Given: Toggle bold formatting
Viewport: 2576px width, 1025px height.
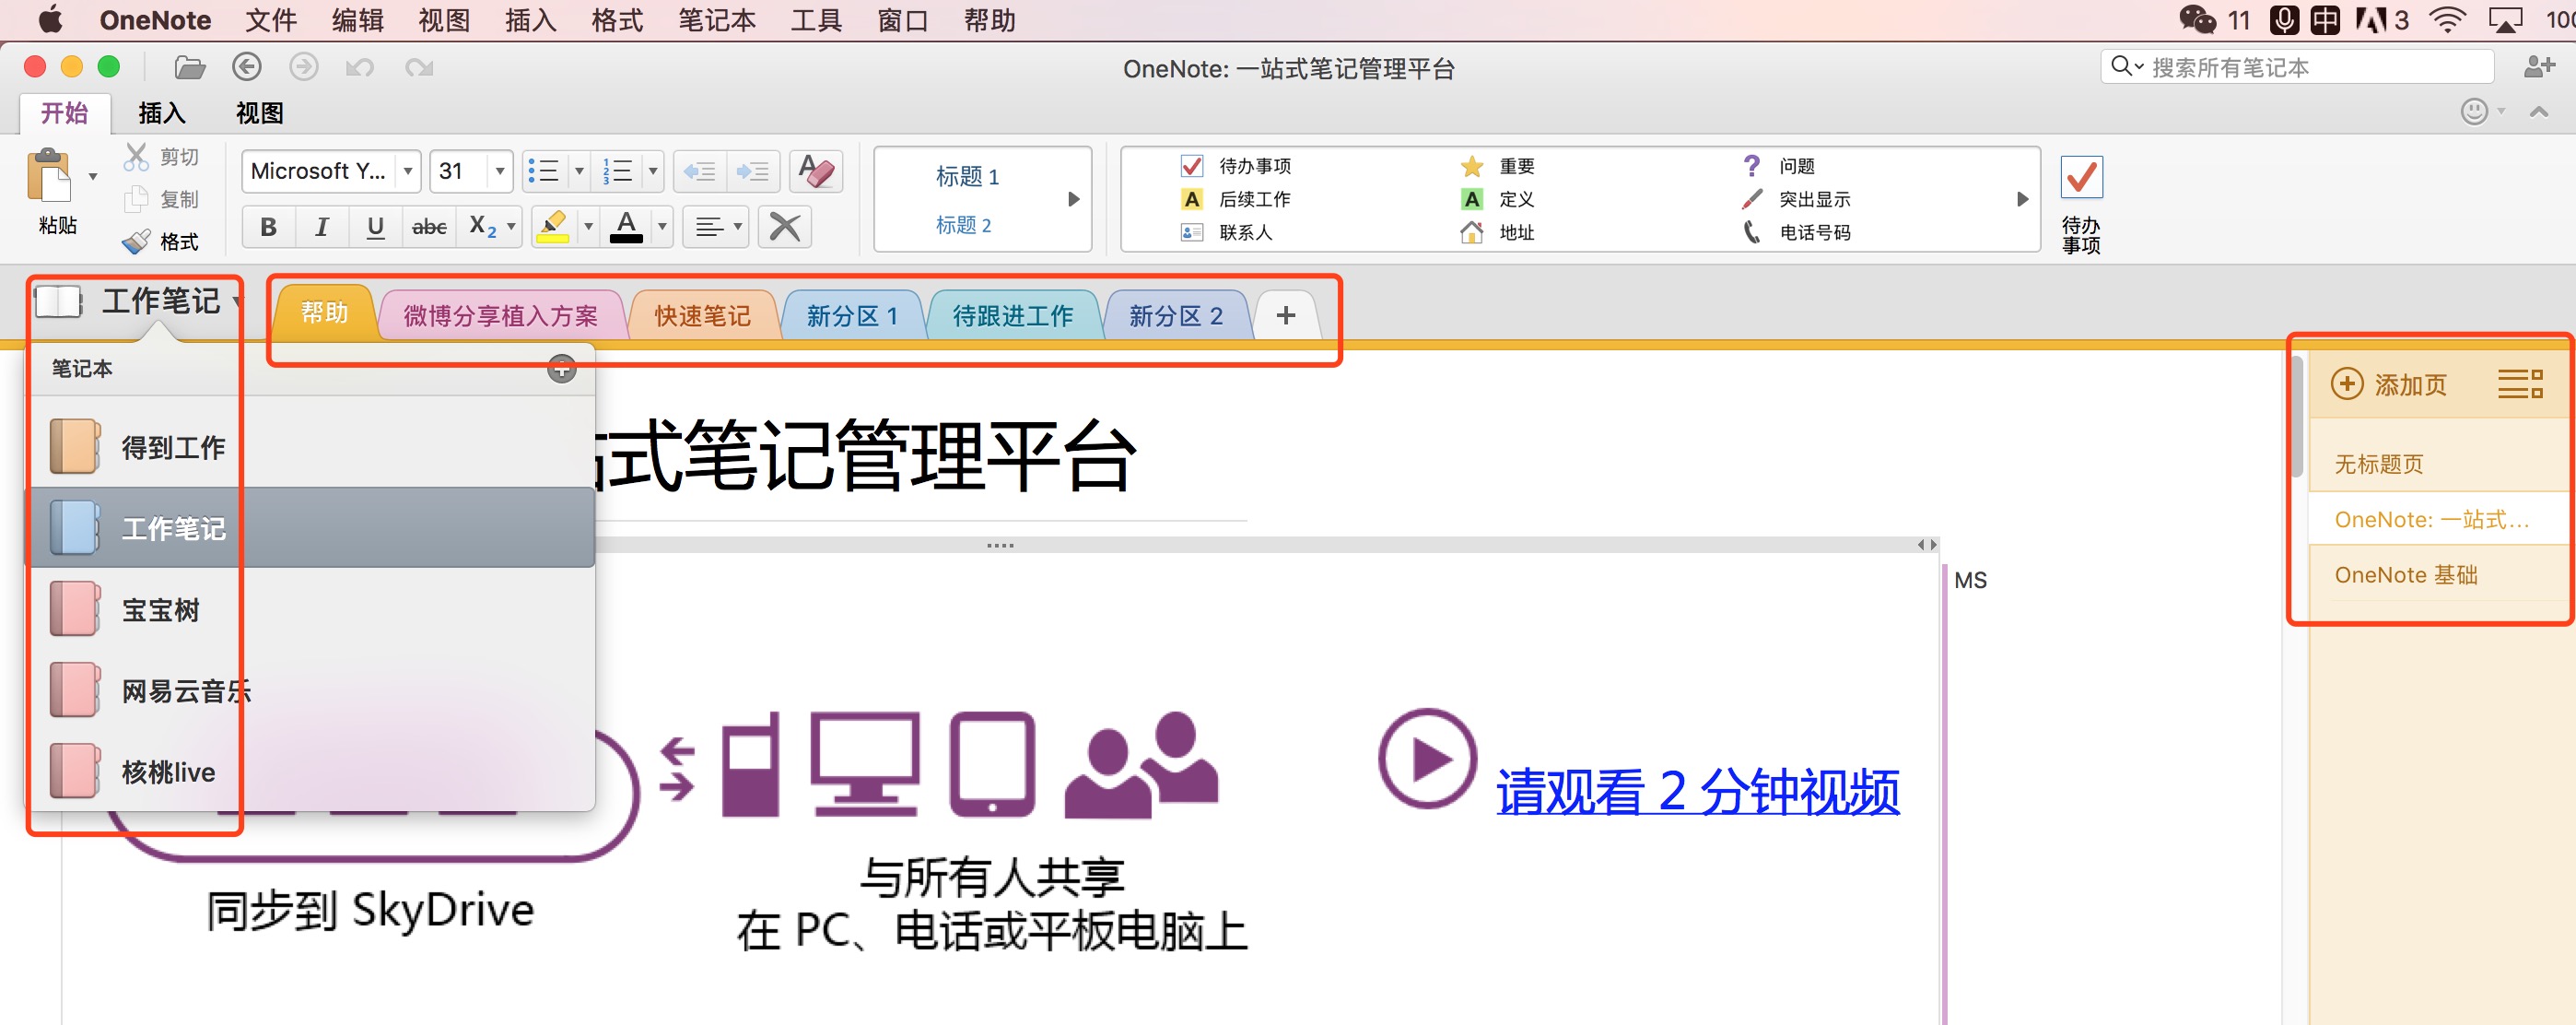Looking at the screenshot, I should (x=268, y=227).
